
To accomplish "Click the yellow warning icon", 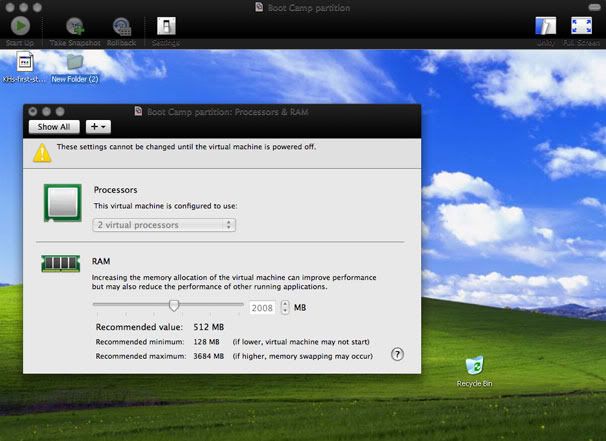I will (42, 153).
